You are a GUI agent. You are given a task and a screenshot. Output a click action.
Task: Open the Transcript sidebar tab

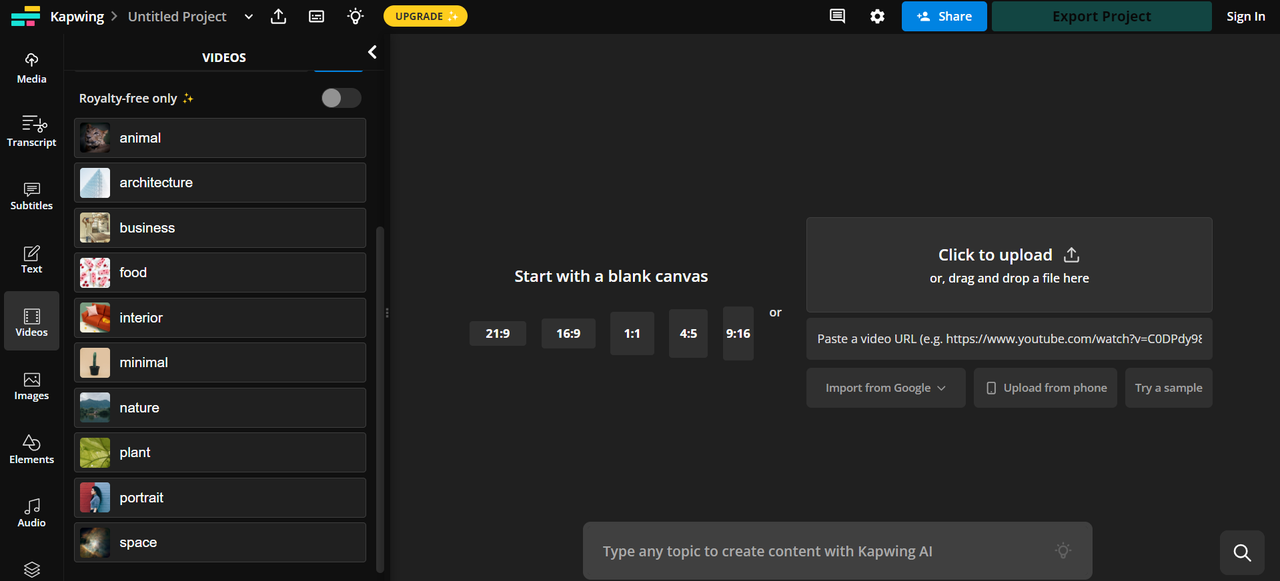tap(32, 131)
